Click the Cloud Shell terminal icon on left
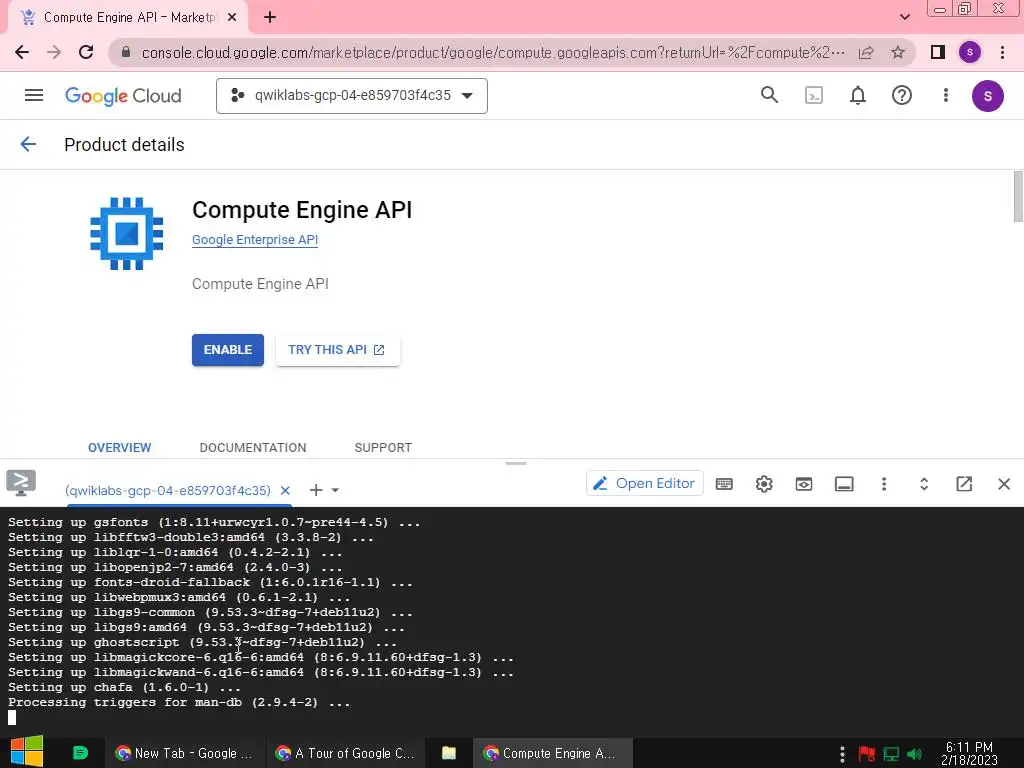Image resolution: width=1024 pixels, height=768 pixels. (x=21, y=483)
